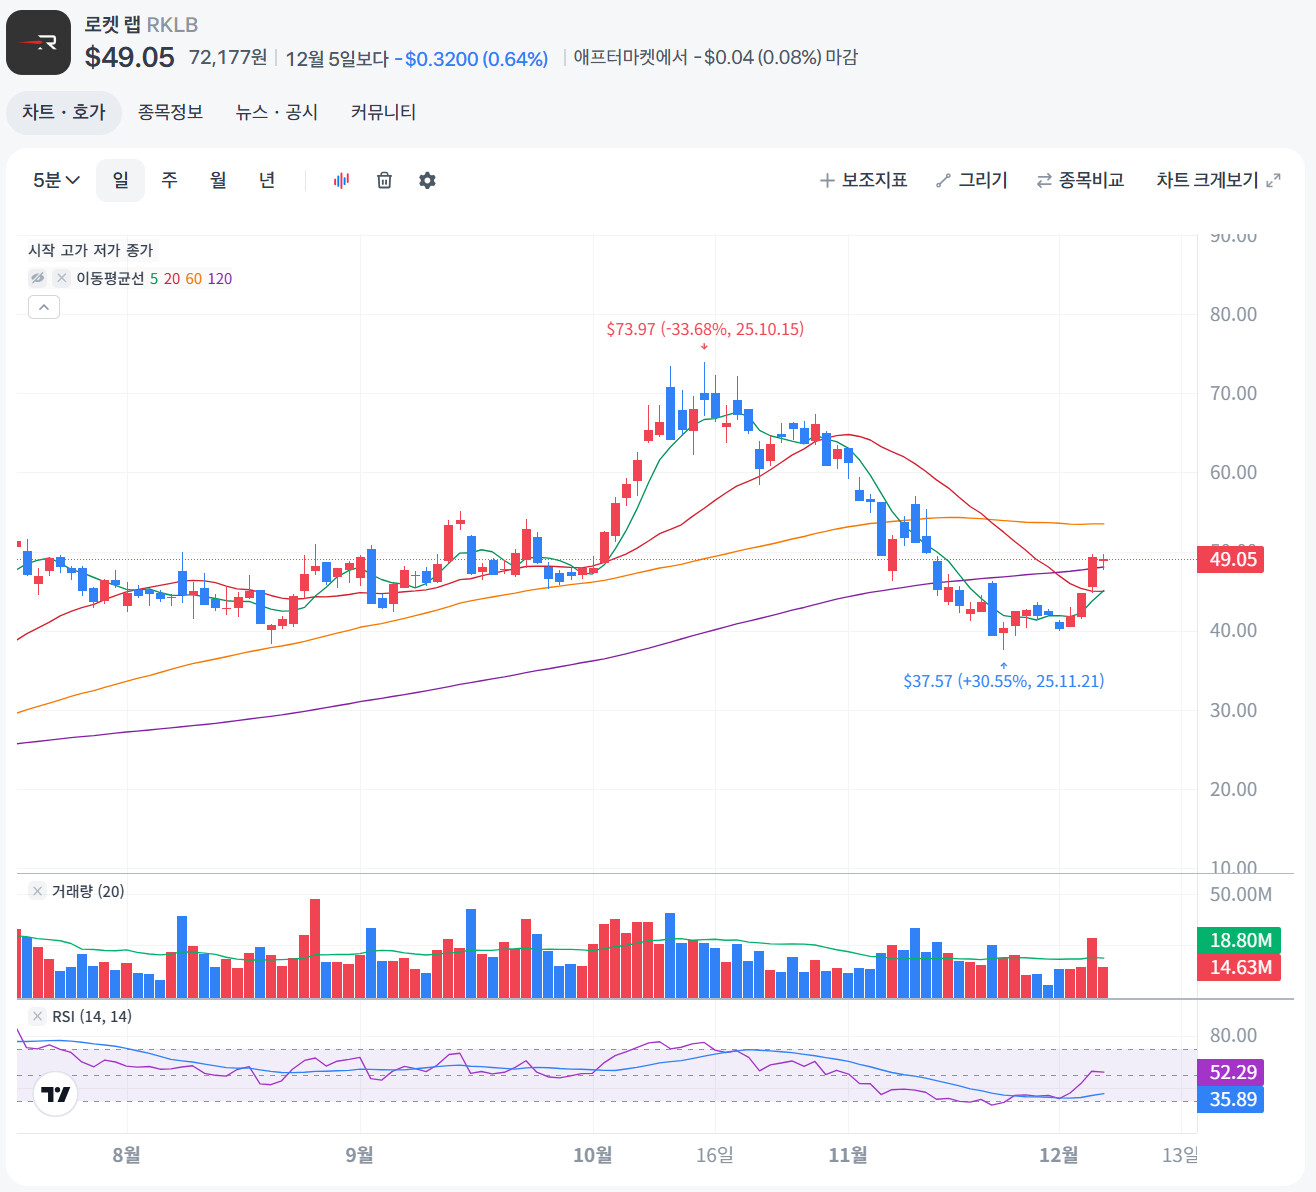Click the 9월 date axis label
The image size is (1316, 1192).
pos(359,1155)
